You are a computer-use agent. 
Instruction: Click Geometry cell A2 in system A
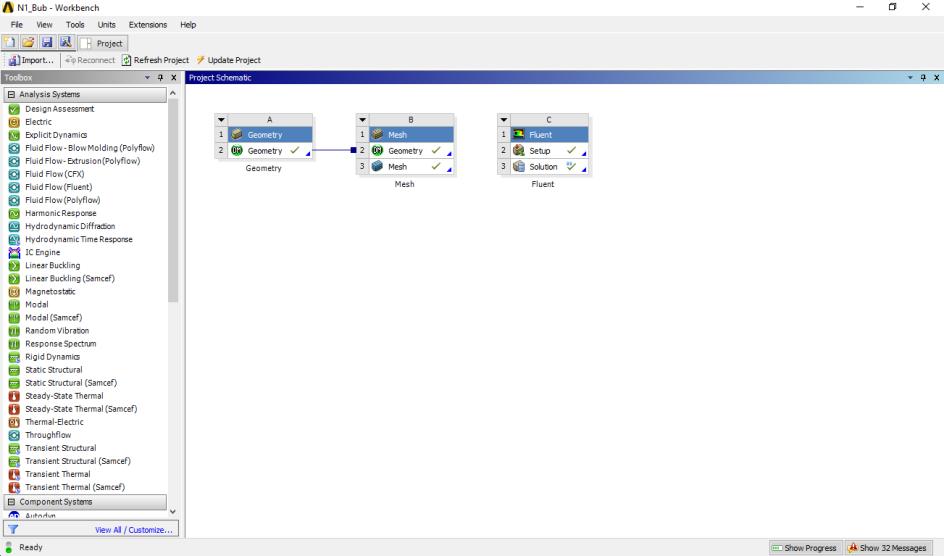[270, 150]
